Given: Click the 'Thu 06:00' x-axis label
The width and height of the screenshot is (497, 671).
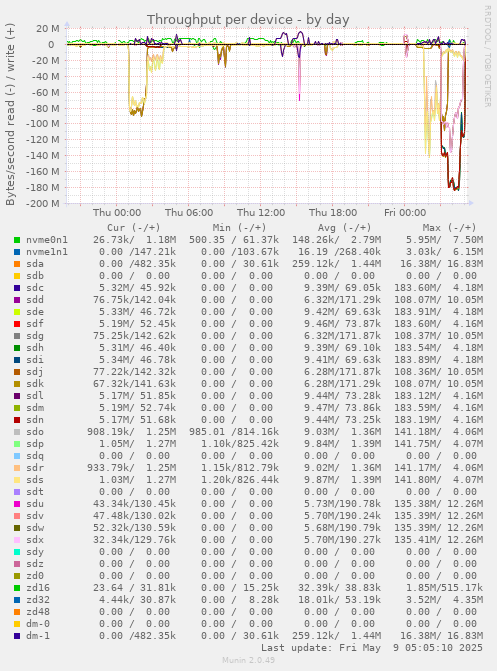Looking at the screenshot, I should pyautogui.click(x=189, y=213).
